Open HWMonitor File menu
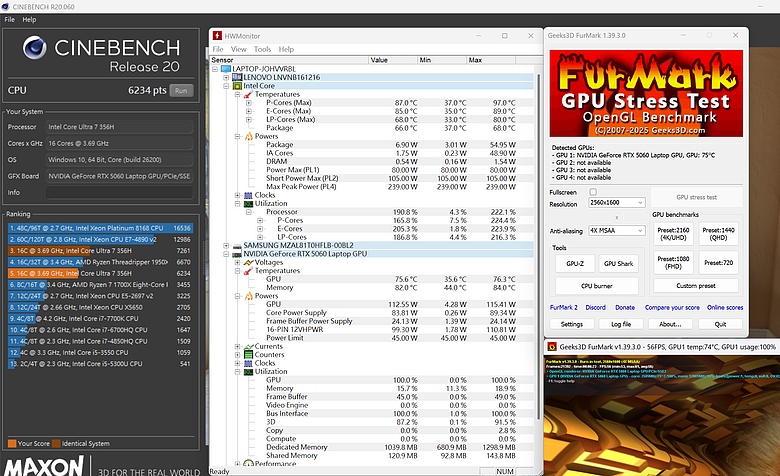The width and height of the screenshot is (780, 476). [x=218, y=49]
